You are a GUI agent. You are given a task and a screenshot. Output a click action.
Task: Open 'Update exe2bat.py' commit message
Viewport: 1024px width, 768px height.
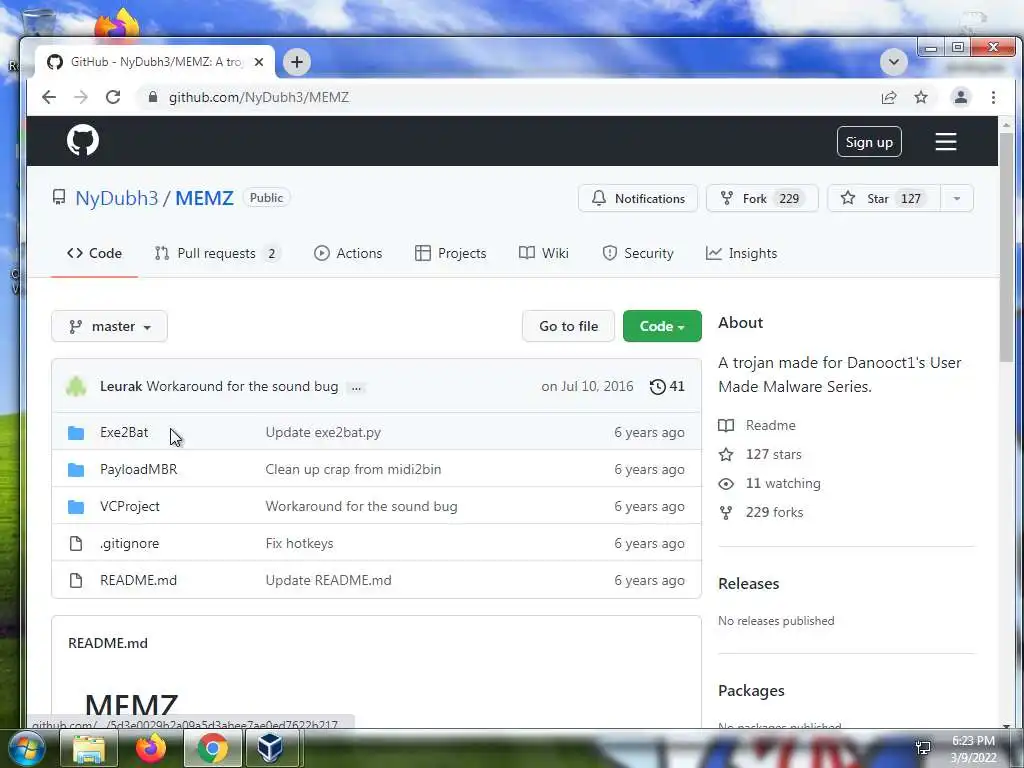pyautogui.click(x=323, y=432)
